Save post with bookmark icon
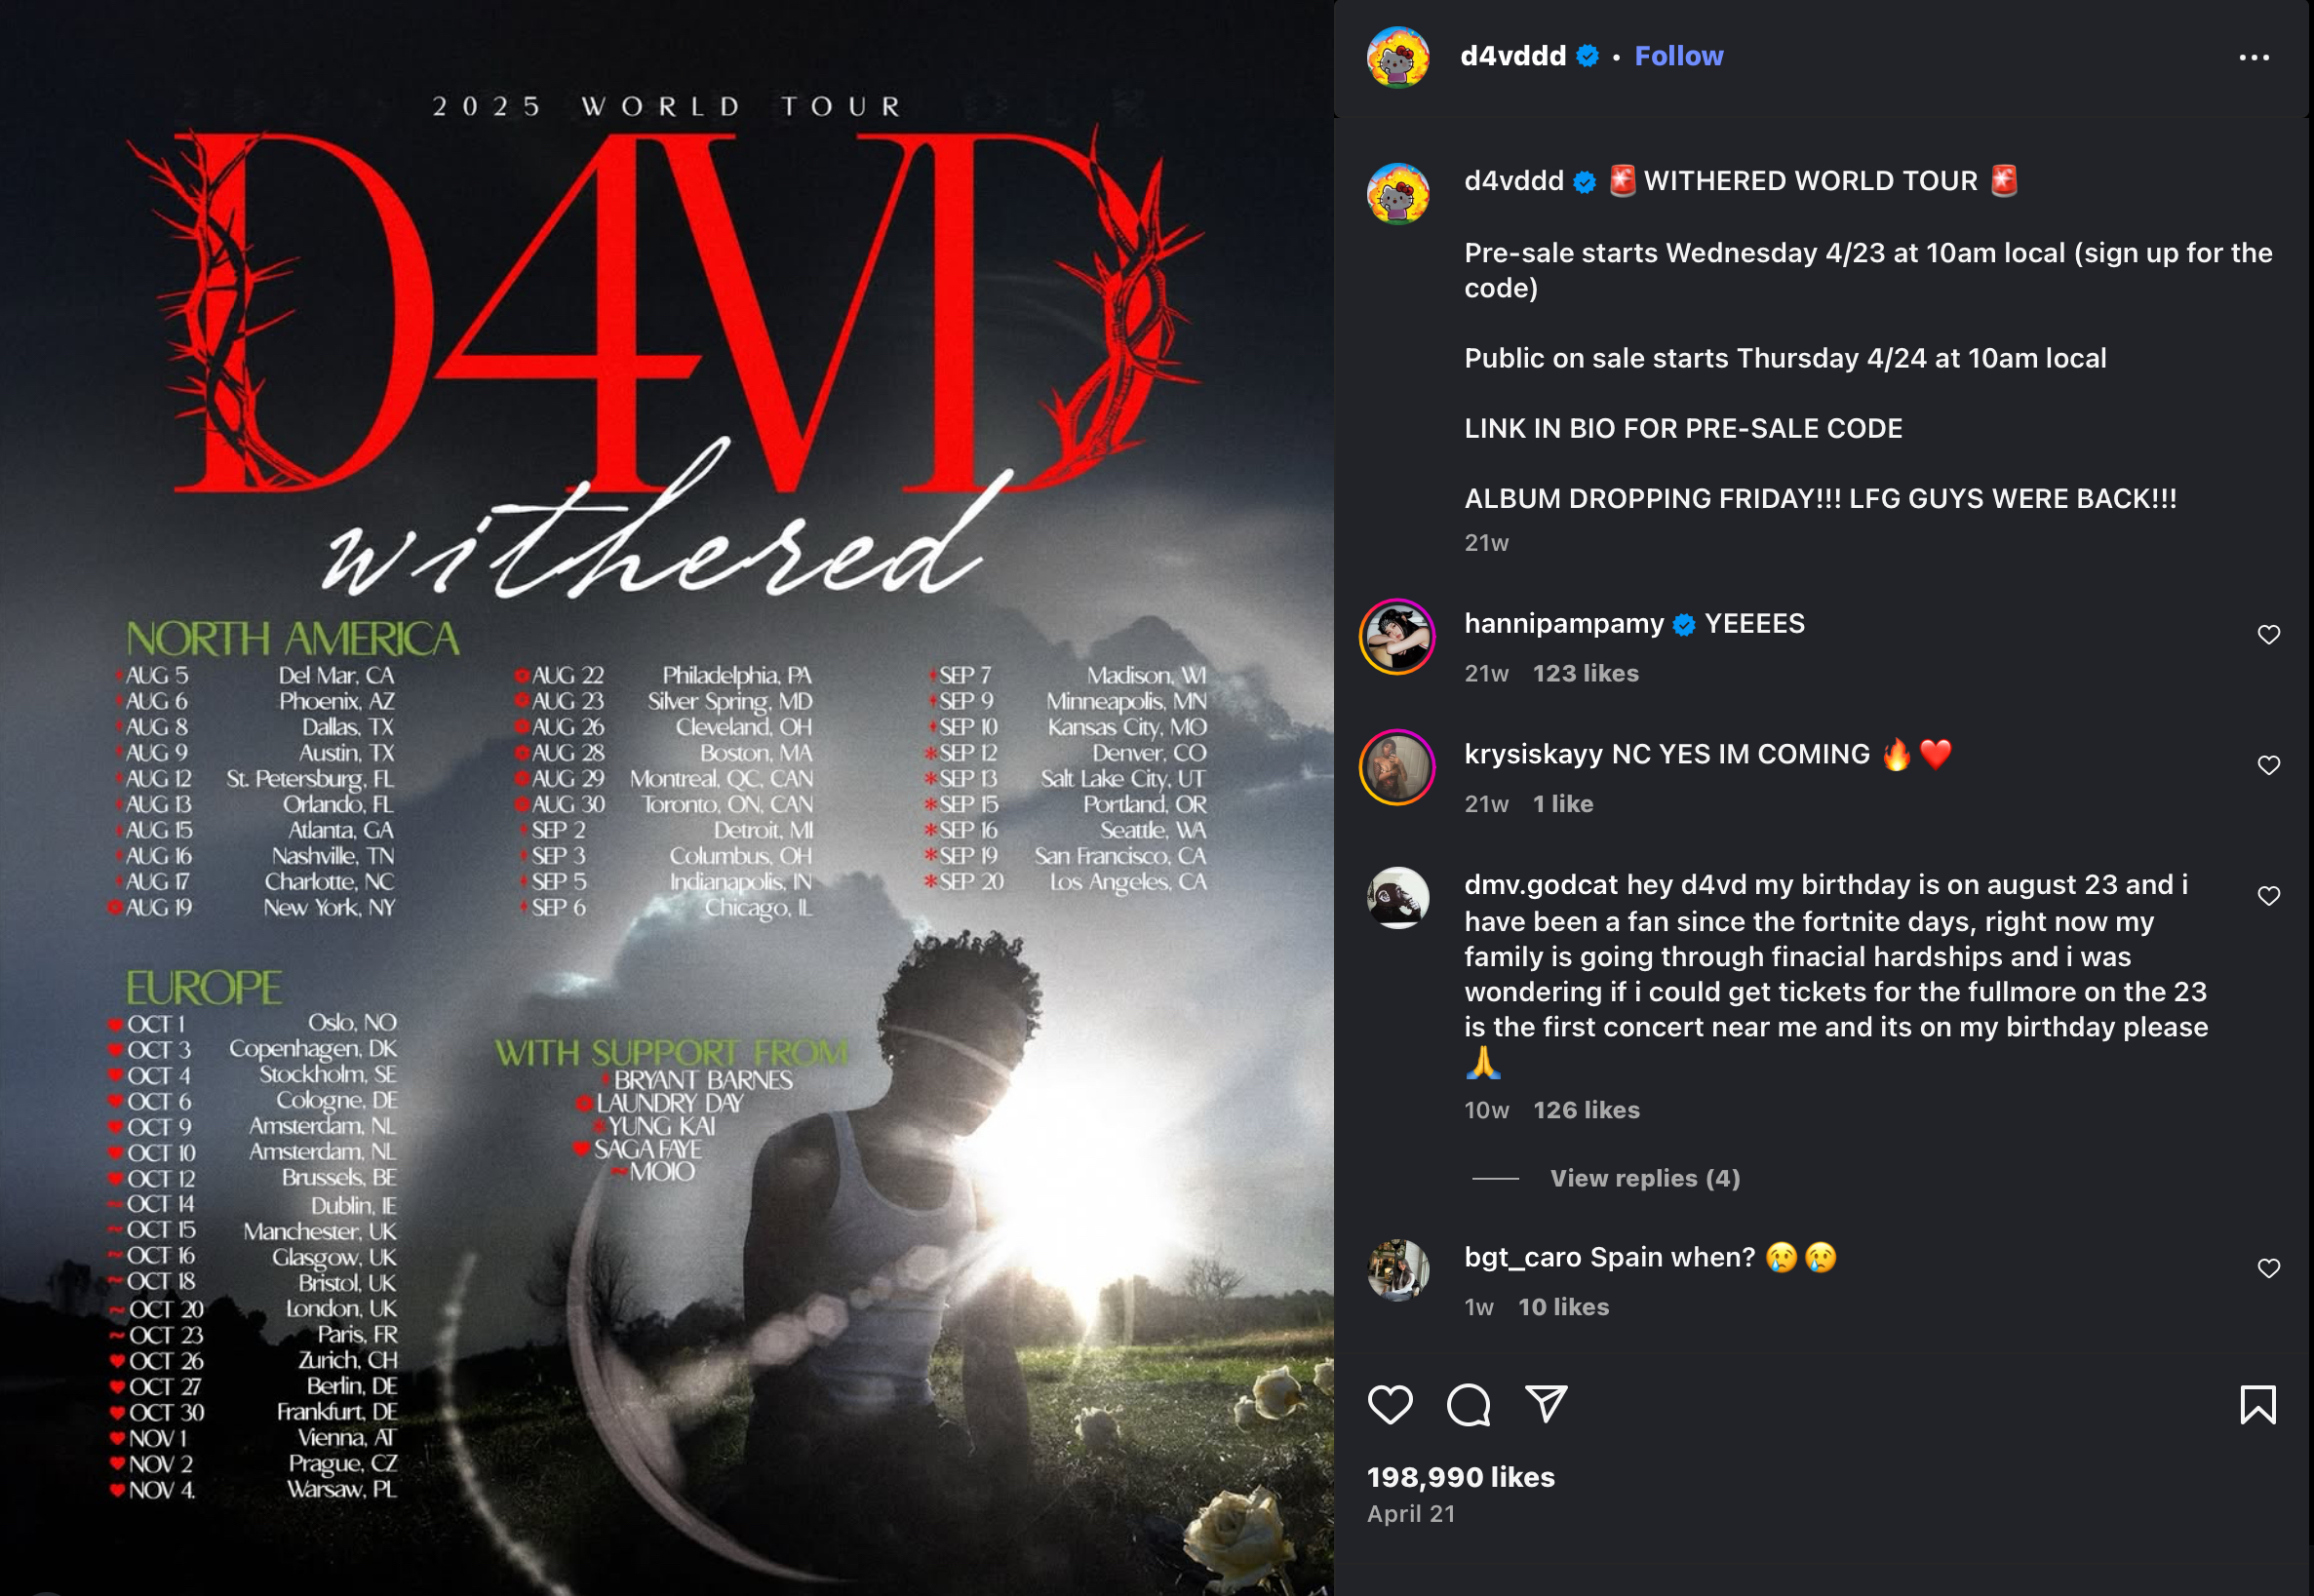This screenshot has height=1596, width=2314. (2258, 1405)
